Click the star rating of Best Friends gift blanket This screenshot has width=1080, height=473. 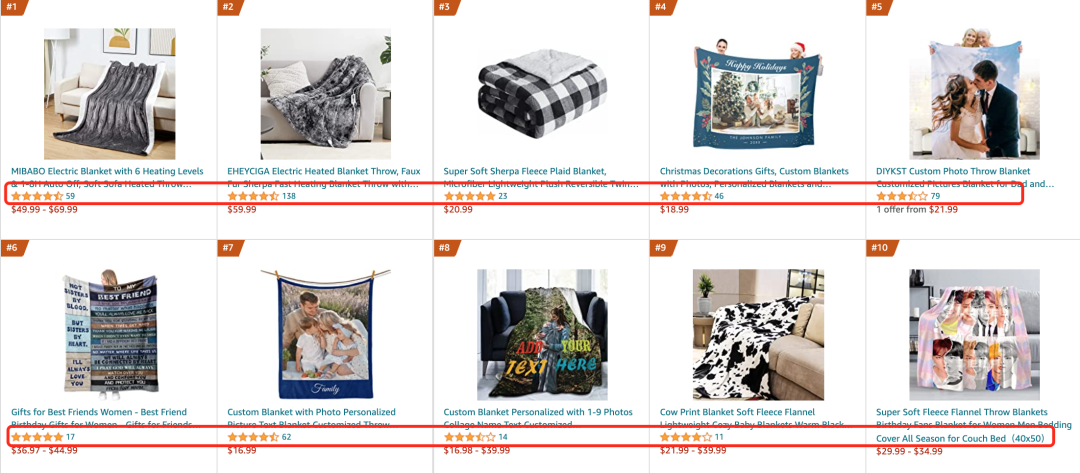(37, 437)
